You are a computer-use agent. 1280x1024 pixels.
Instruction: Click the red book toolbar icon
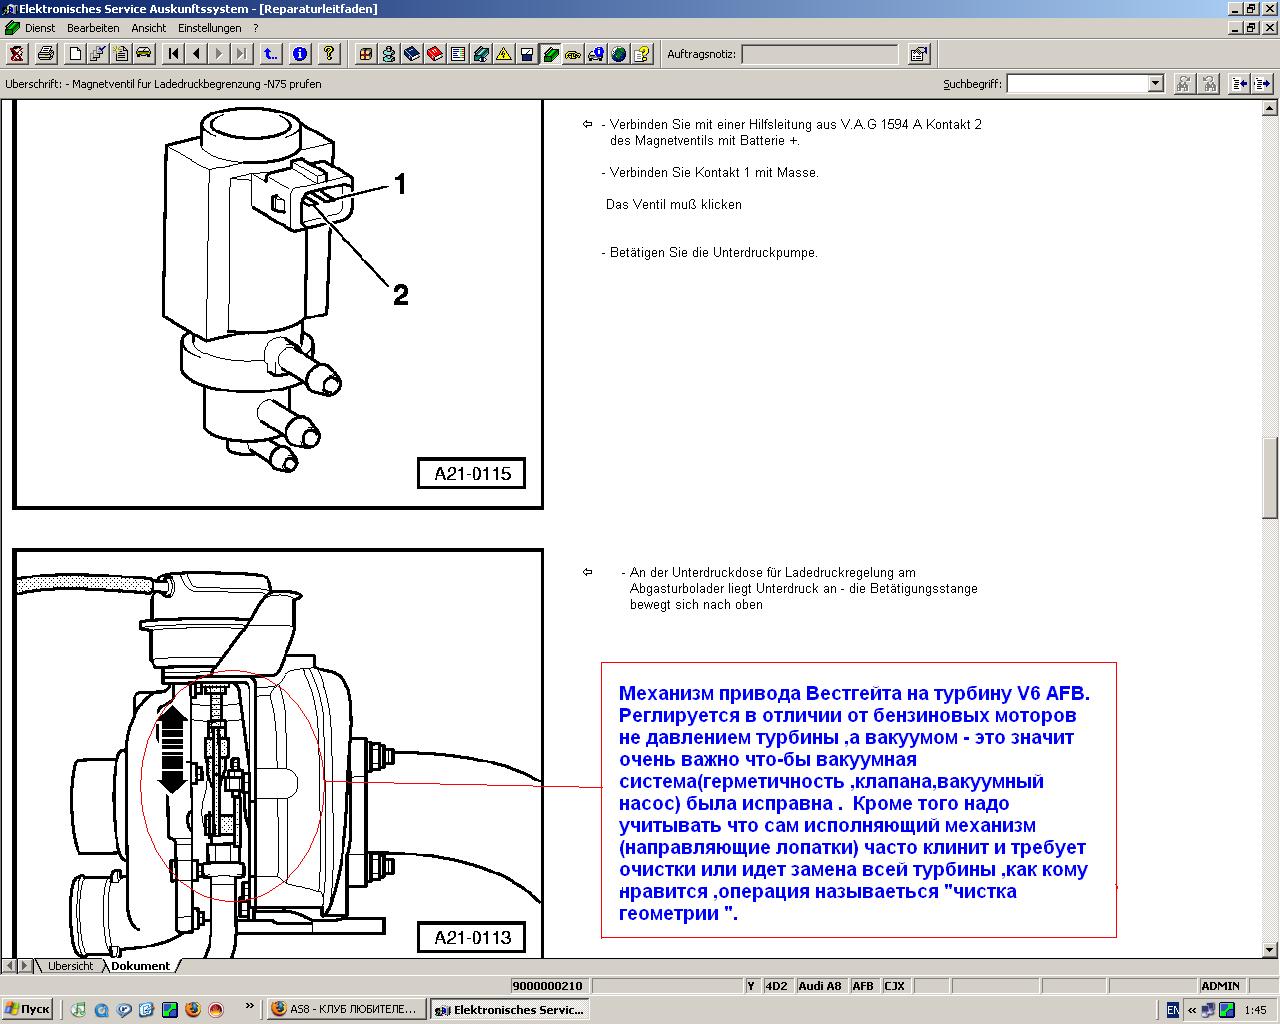434,54
